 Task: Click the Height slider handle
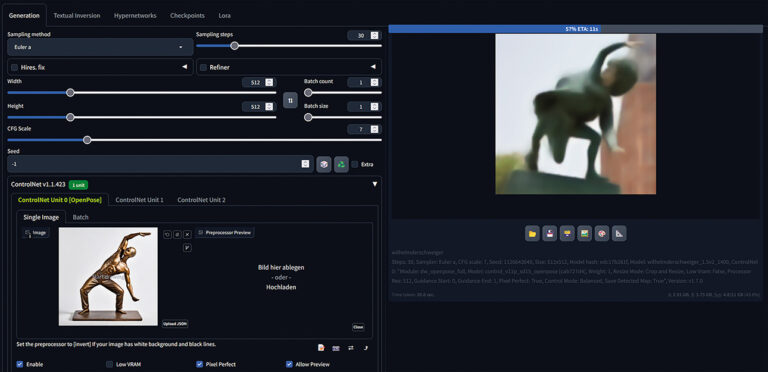pos(70,117)
